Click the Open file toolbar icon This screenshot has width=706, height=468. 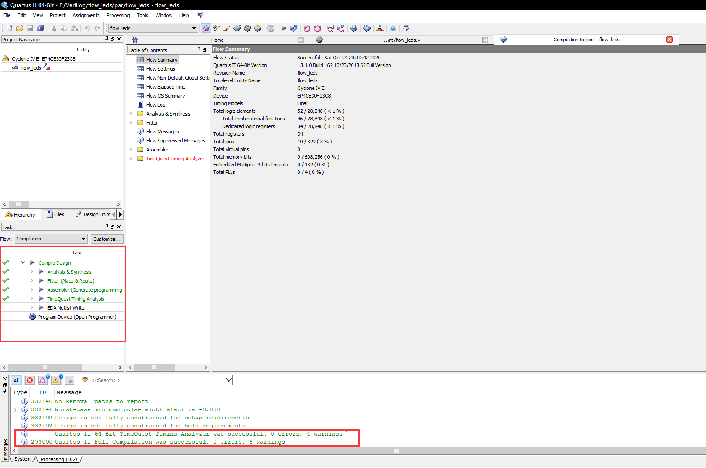[19, 28]
